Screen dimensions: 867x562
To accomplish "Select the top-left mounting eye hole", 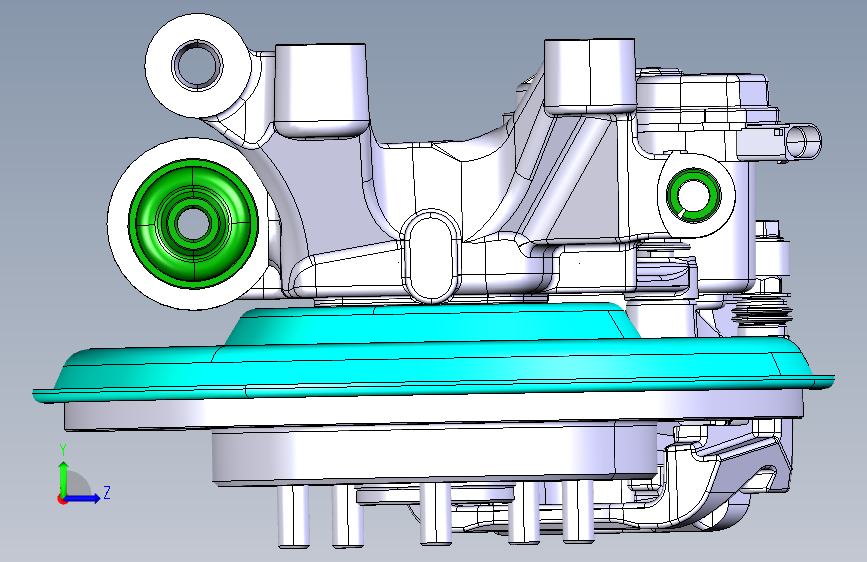I will pos(197,64).
